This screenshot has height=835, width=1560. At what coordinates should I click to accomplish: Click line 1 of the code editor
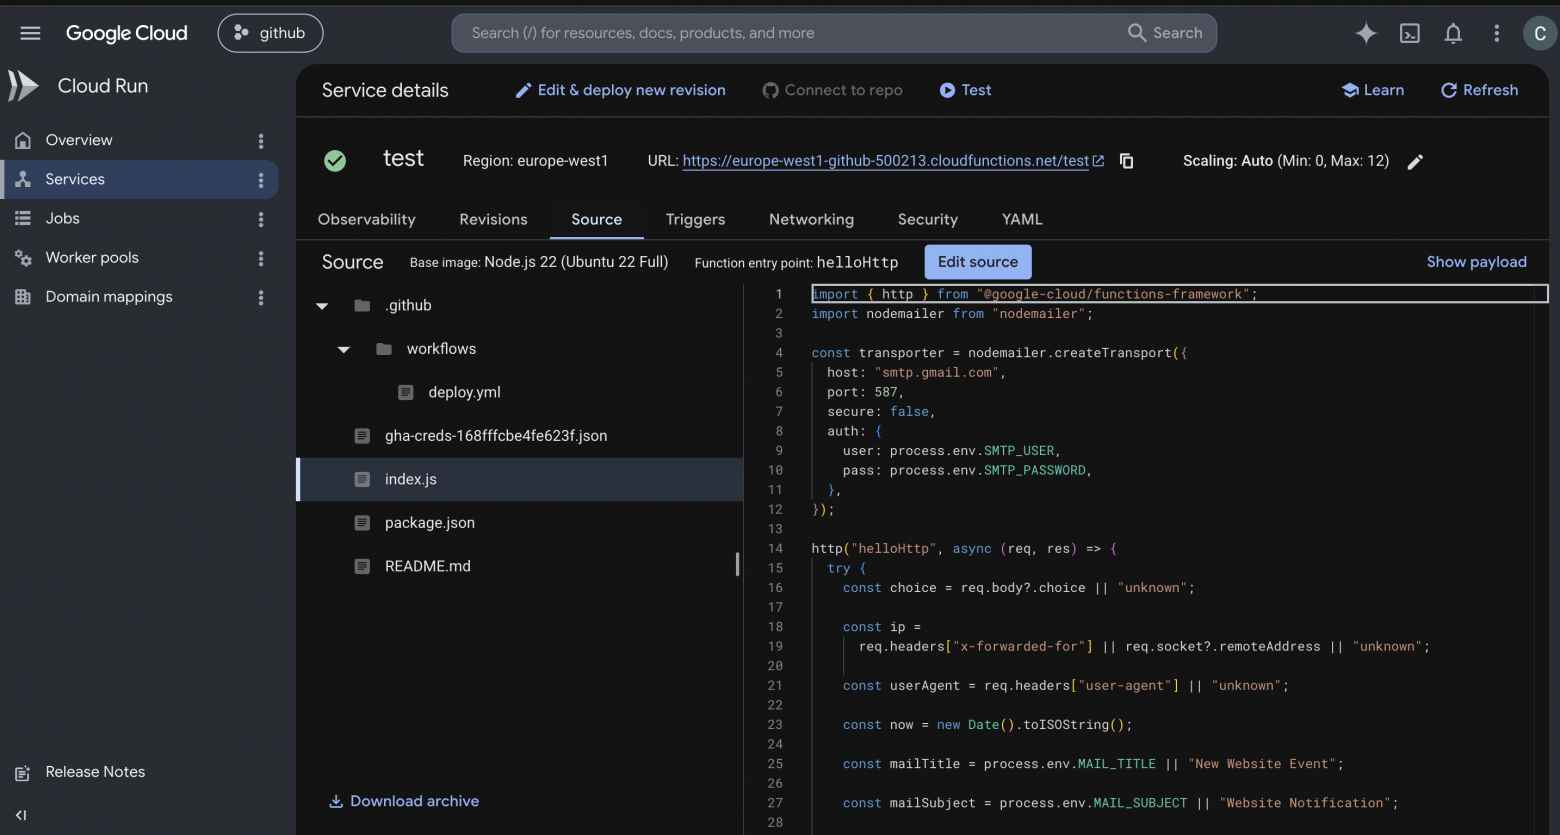(x=1179, y=294)
